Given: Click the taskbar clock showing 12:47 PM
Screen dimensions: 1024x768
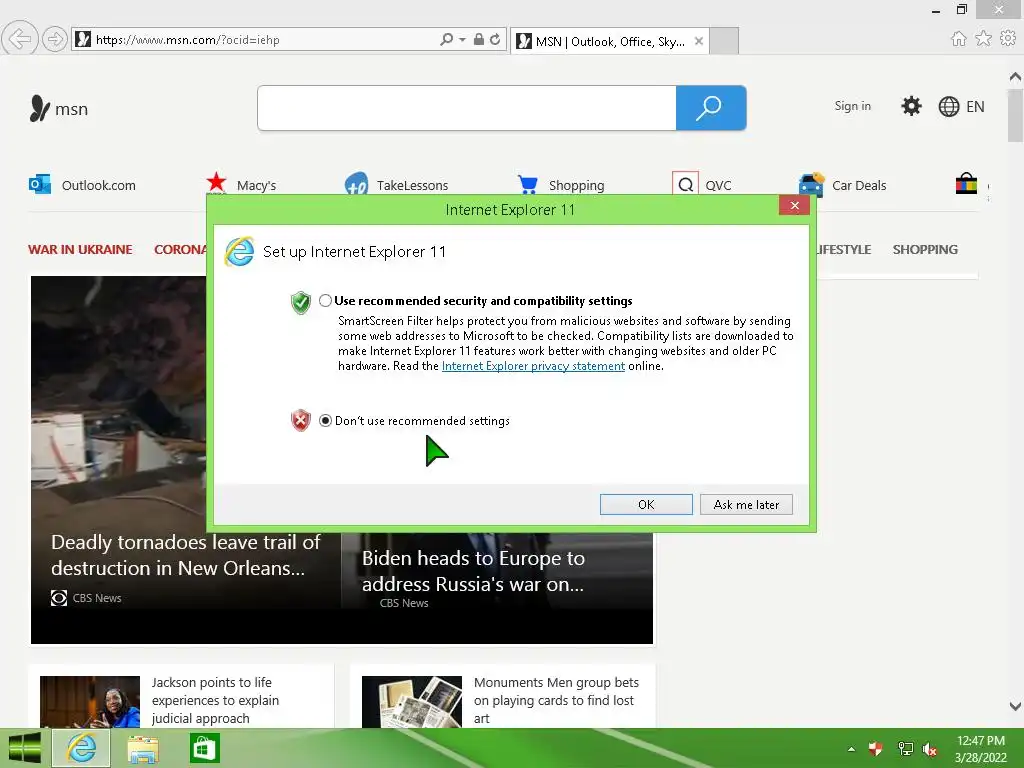Looking at the screenshot, I should coord(980,749).
